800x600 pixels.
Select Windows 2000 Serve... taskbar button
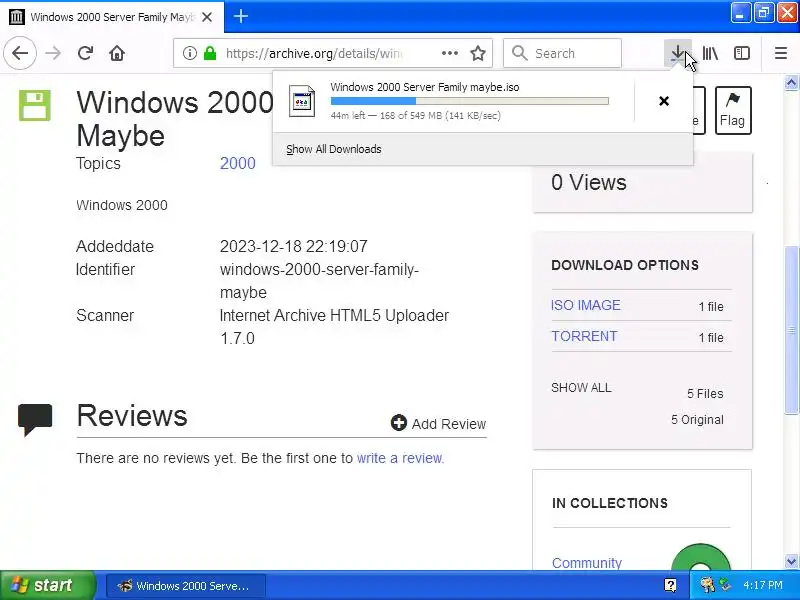click(186, 586)
